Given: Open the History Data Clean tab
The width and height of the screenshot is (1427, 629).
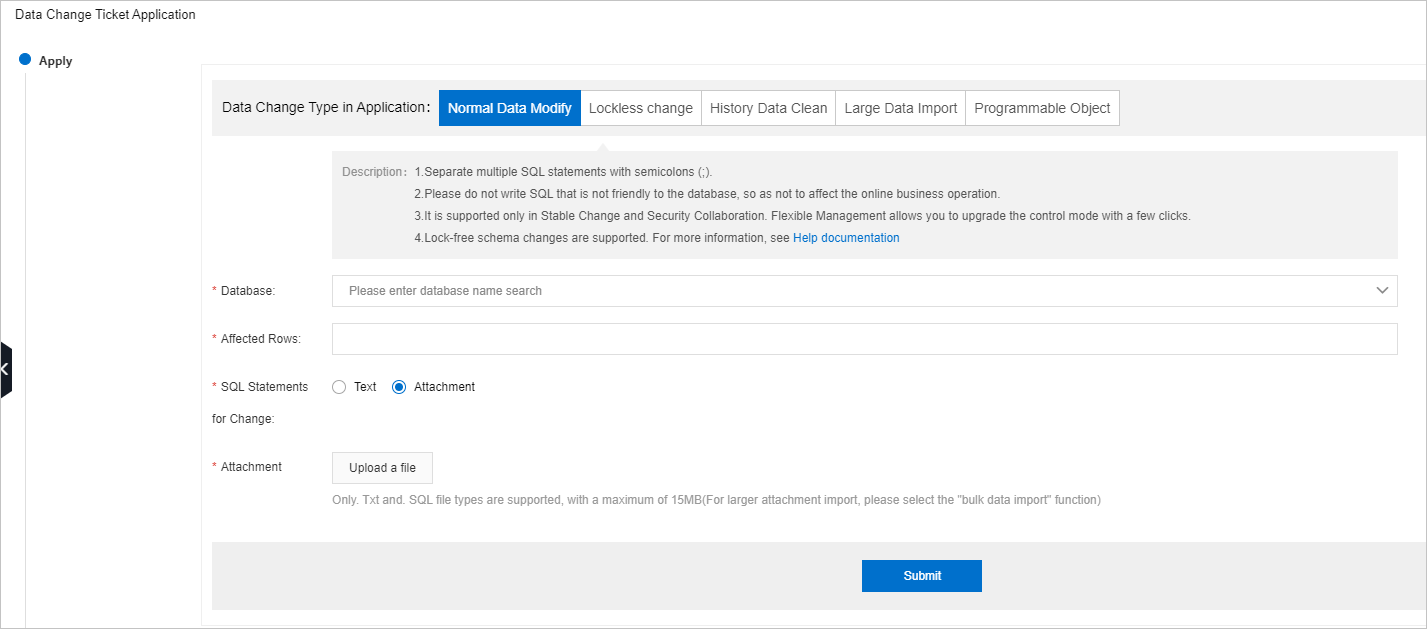Looking at the screenshot, I should (768, 107).
